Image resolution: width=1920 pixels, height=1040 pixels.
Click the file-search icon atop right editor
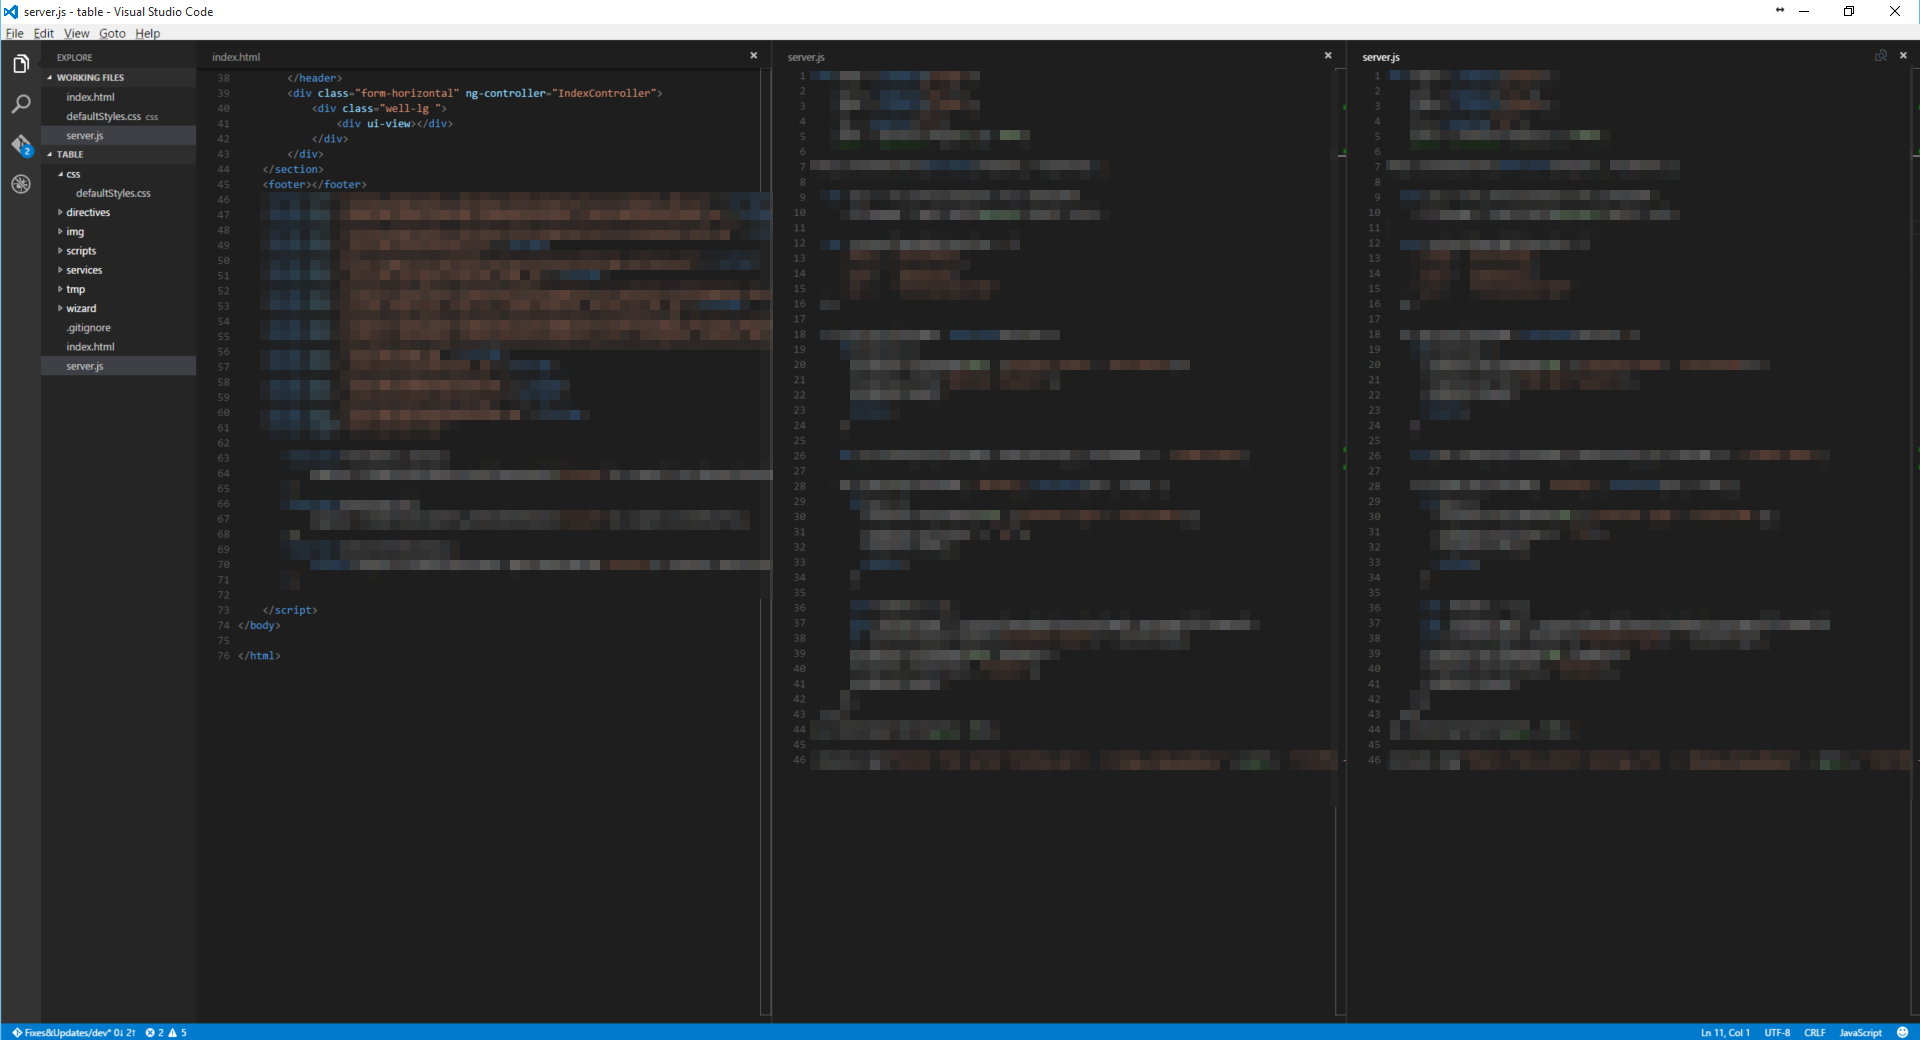coord(1880,56)
